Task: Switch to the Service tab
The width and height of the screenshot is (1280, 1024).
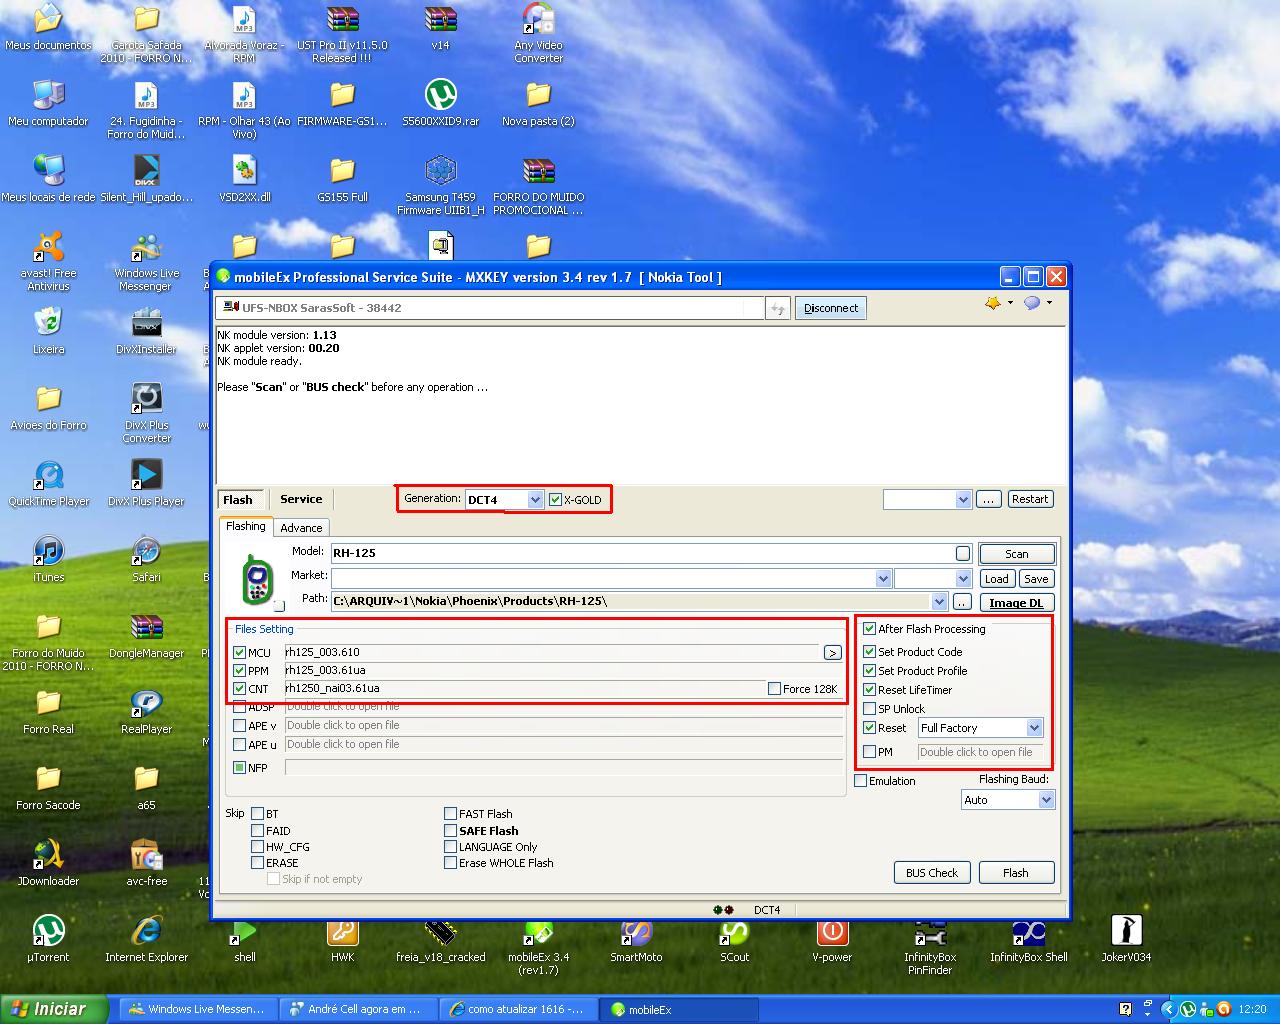Action: click(x=301, y=499)
